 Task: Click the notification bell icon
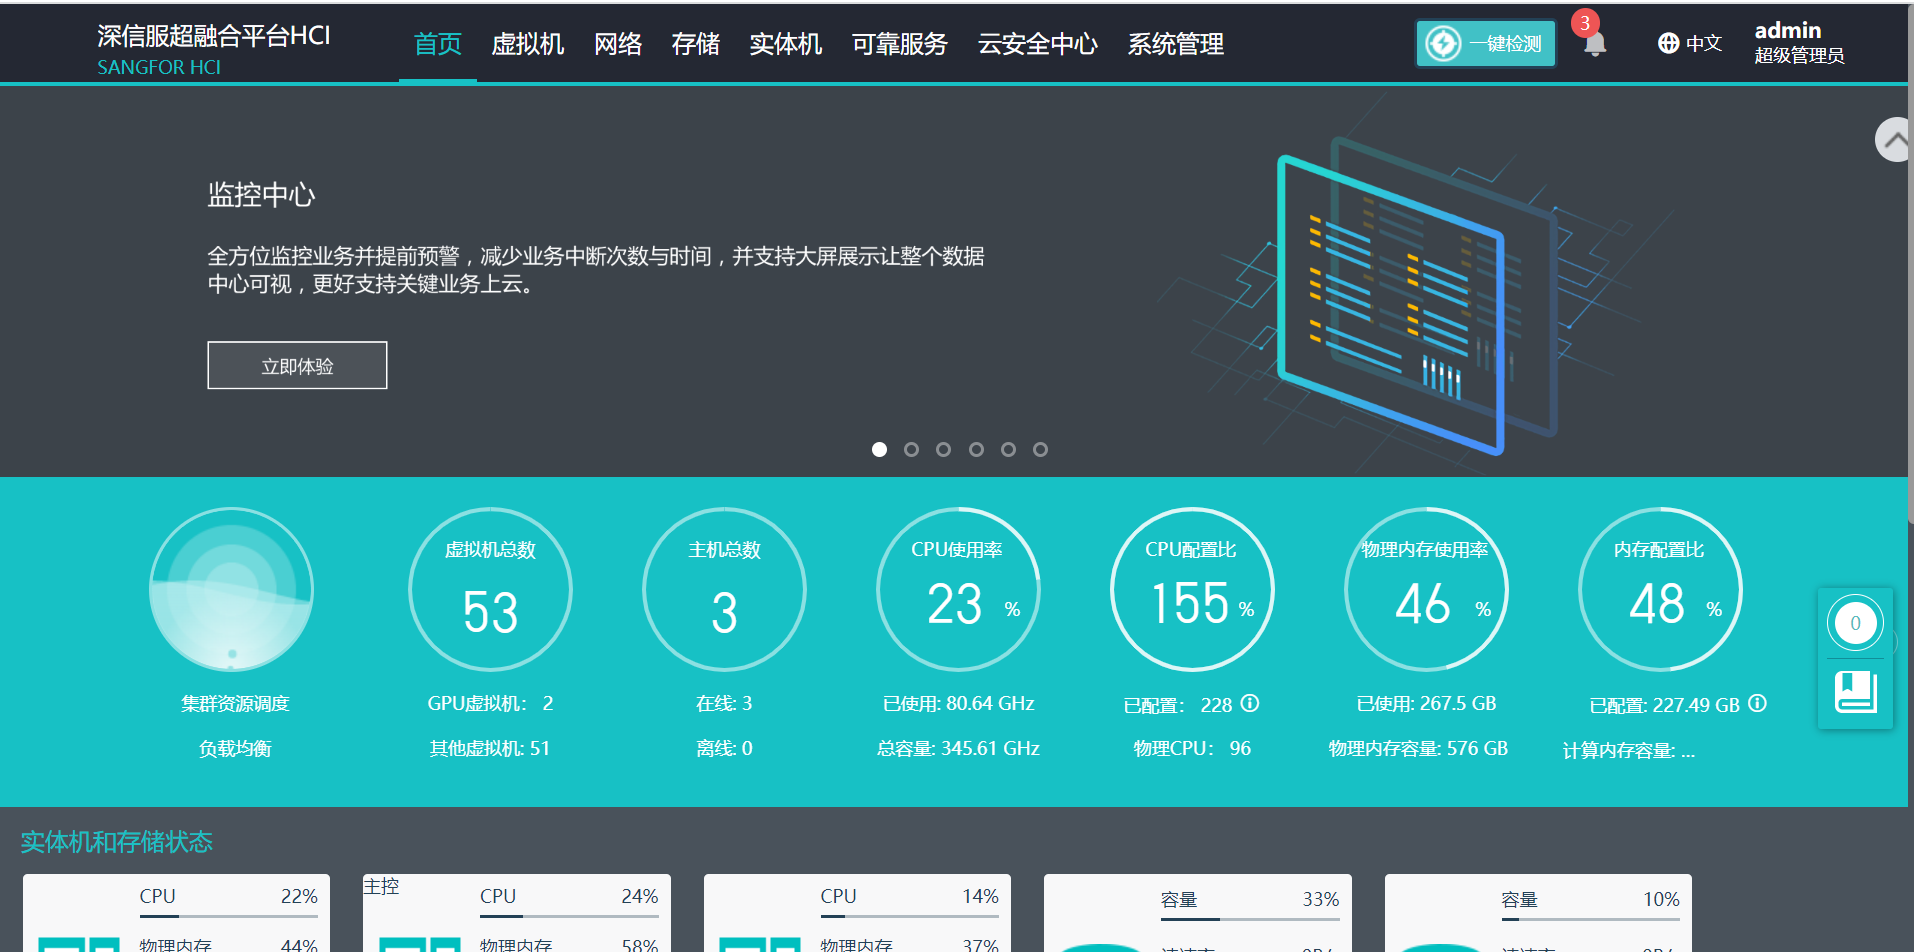coord(1594,44)
